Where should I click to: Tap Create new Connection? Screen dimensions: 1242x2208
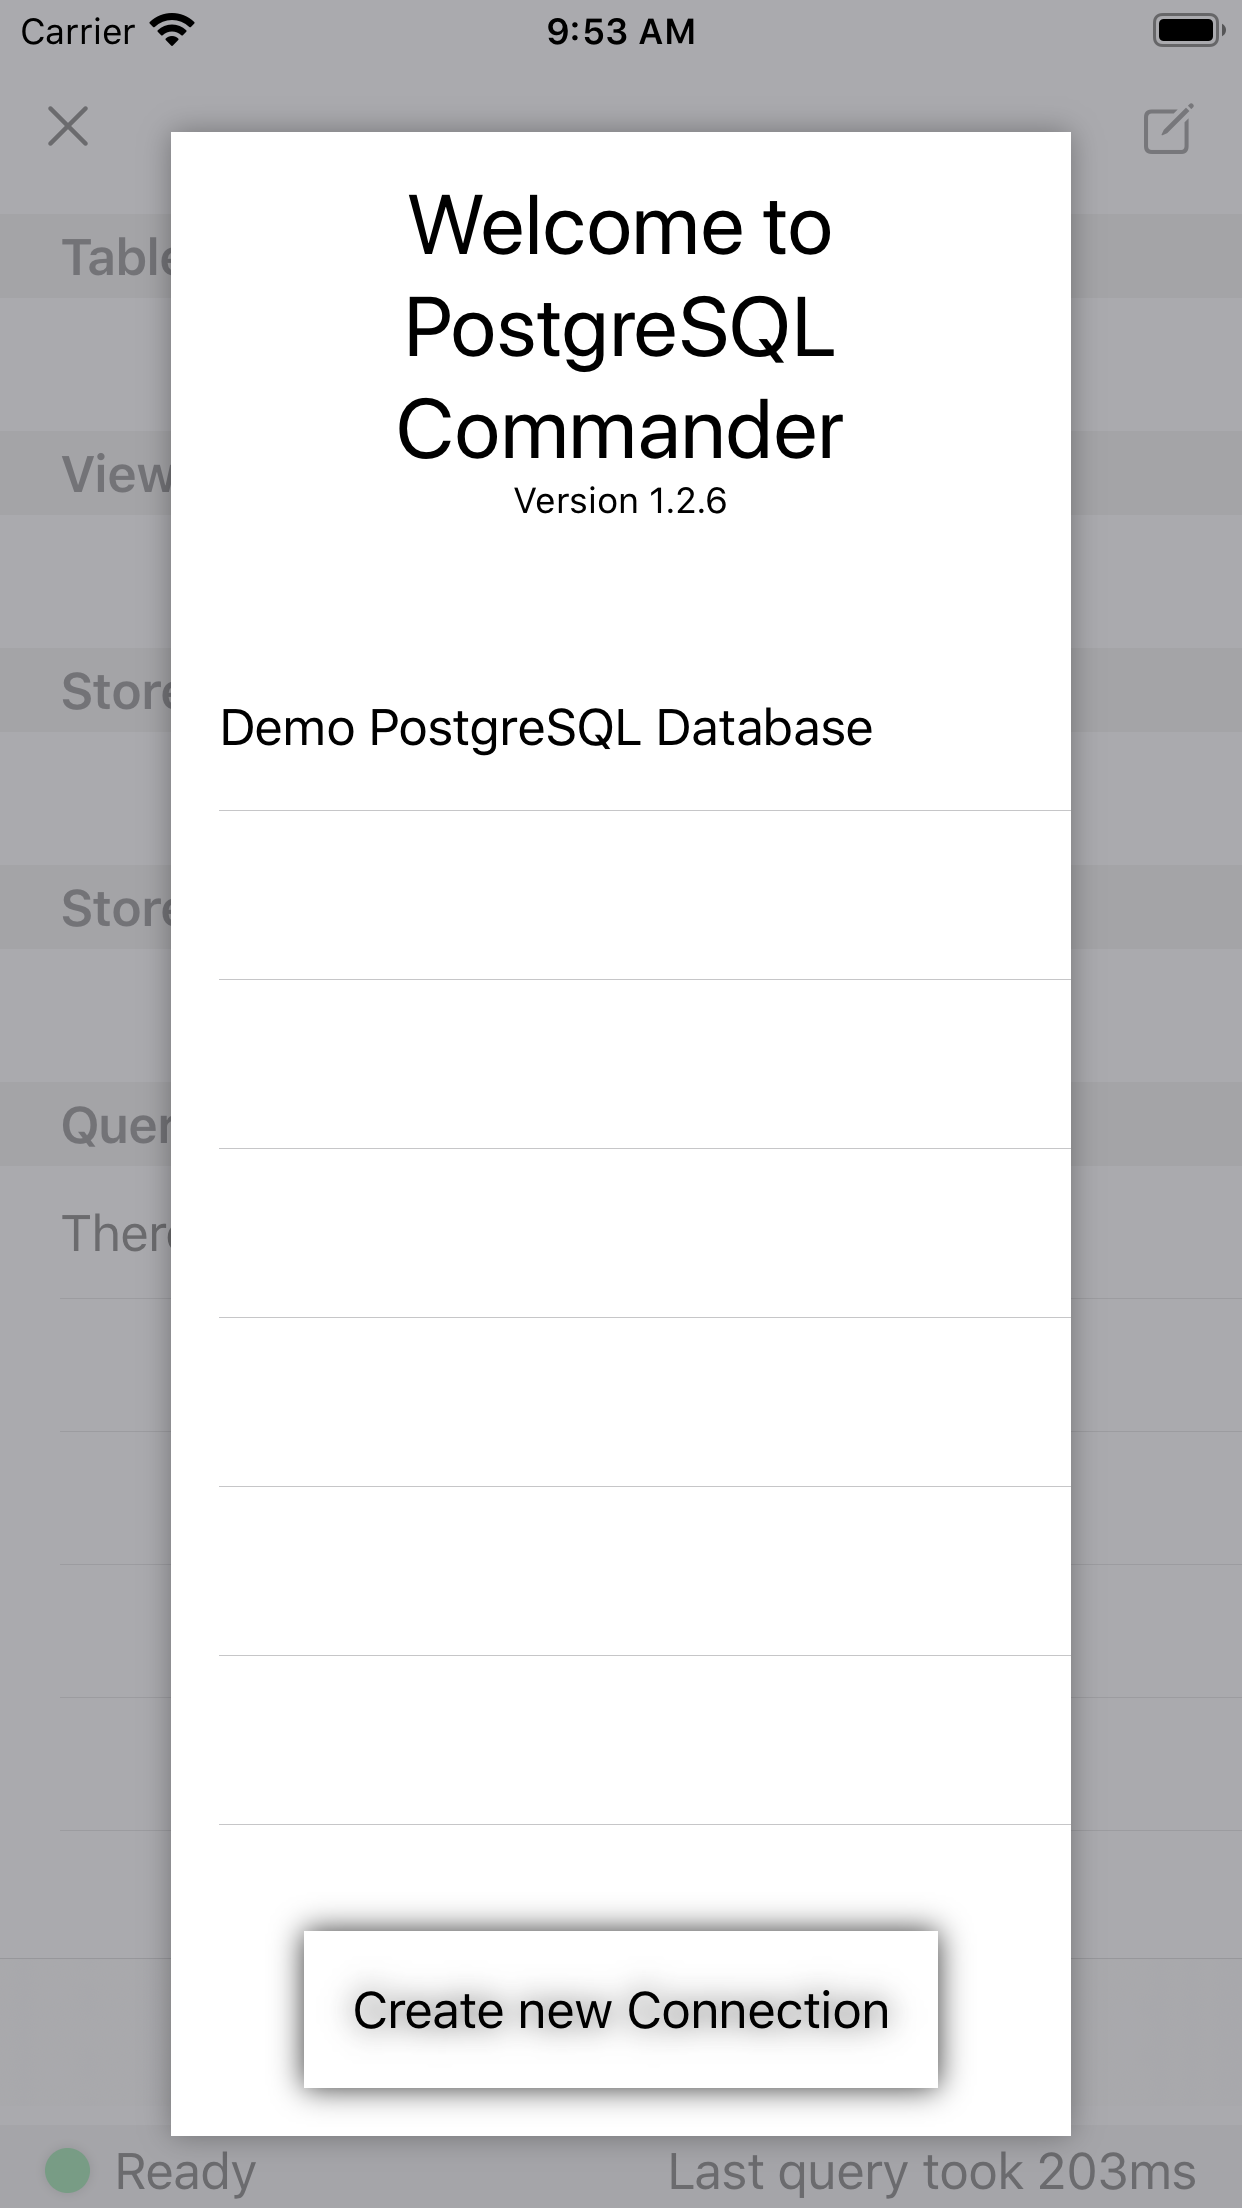point(621,2009)
